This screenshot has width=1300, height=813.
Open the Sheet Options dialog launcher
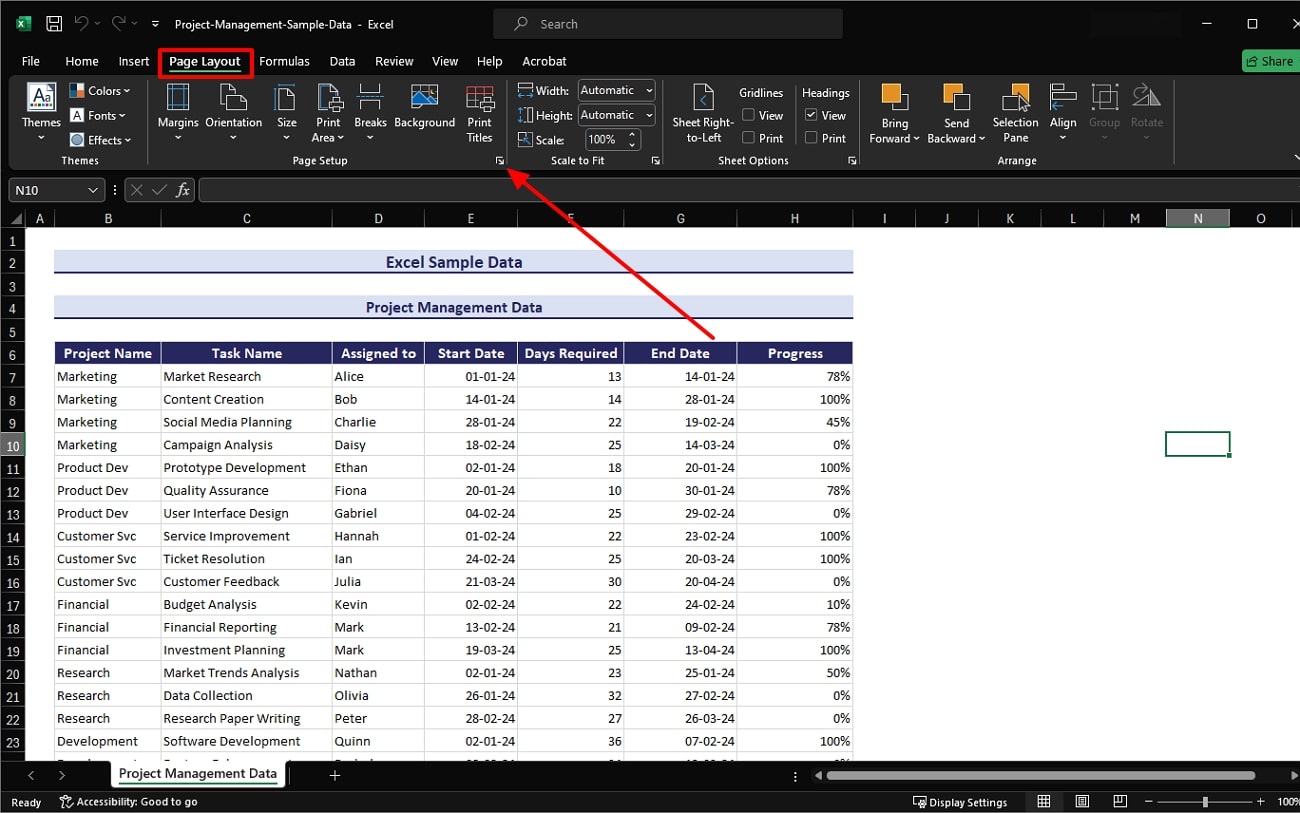[x=852, y=160]
